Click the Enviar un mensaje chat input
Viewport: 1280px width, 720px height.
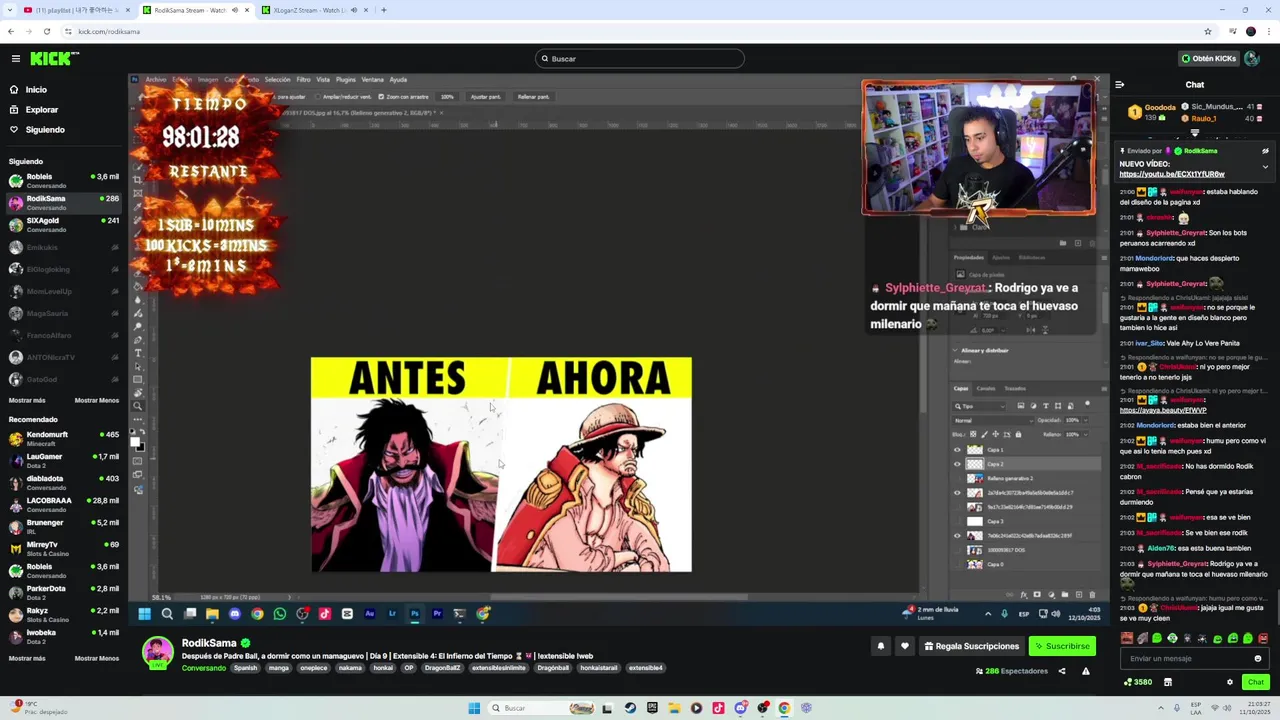coord(1194,659)
